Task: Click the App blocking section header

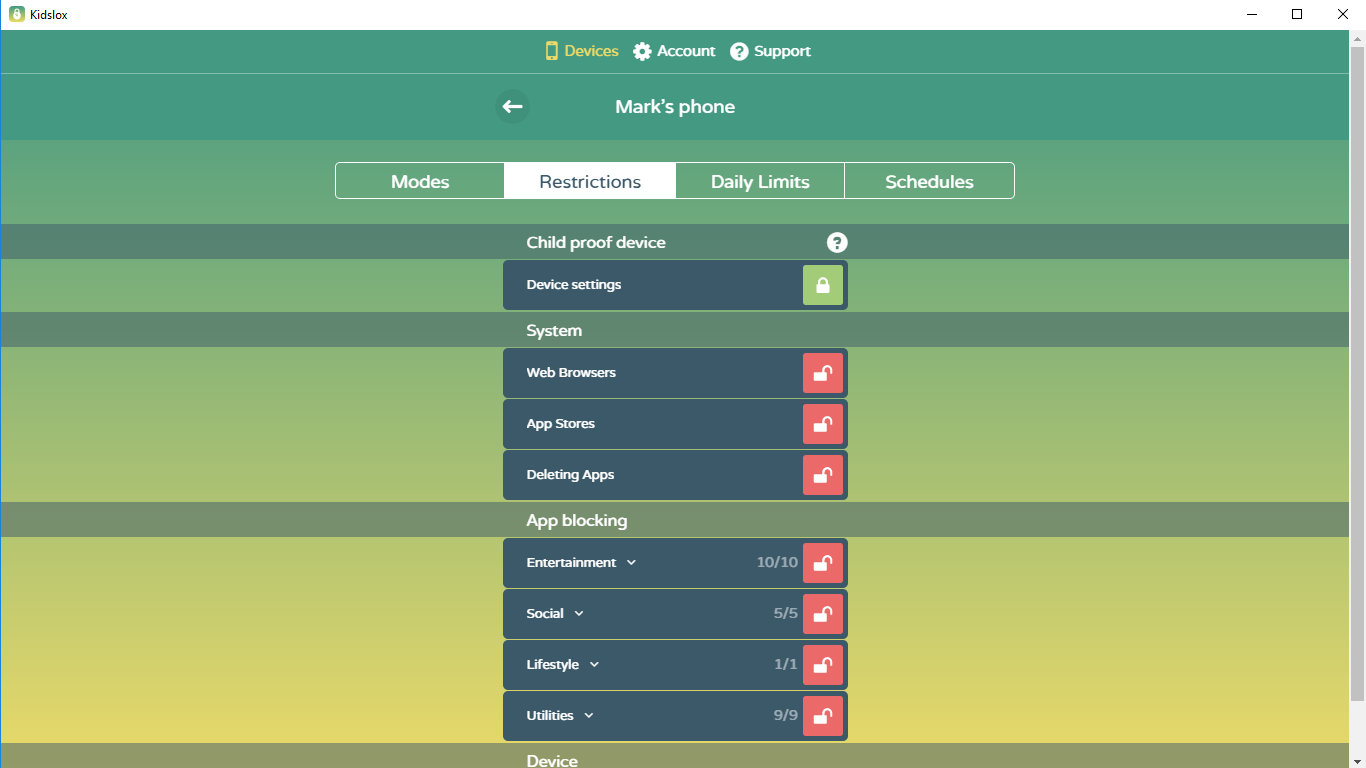Action: [577, 520]
